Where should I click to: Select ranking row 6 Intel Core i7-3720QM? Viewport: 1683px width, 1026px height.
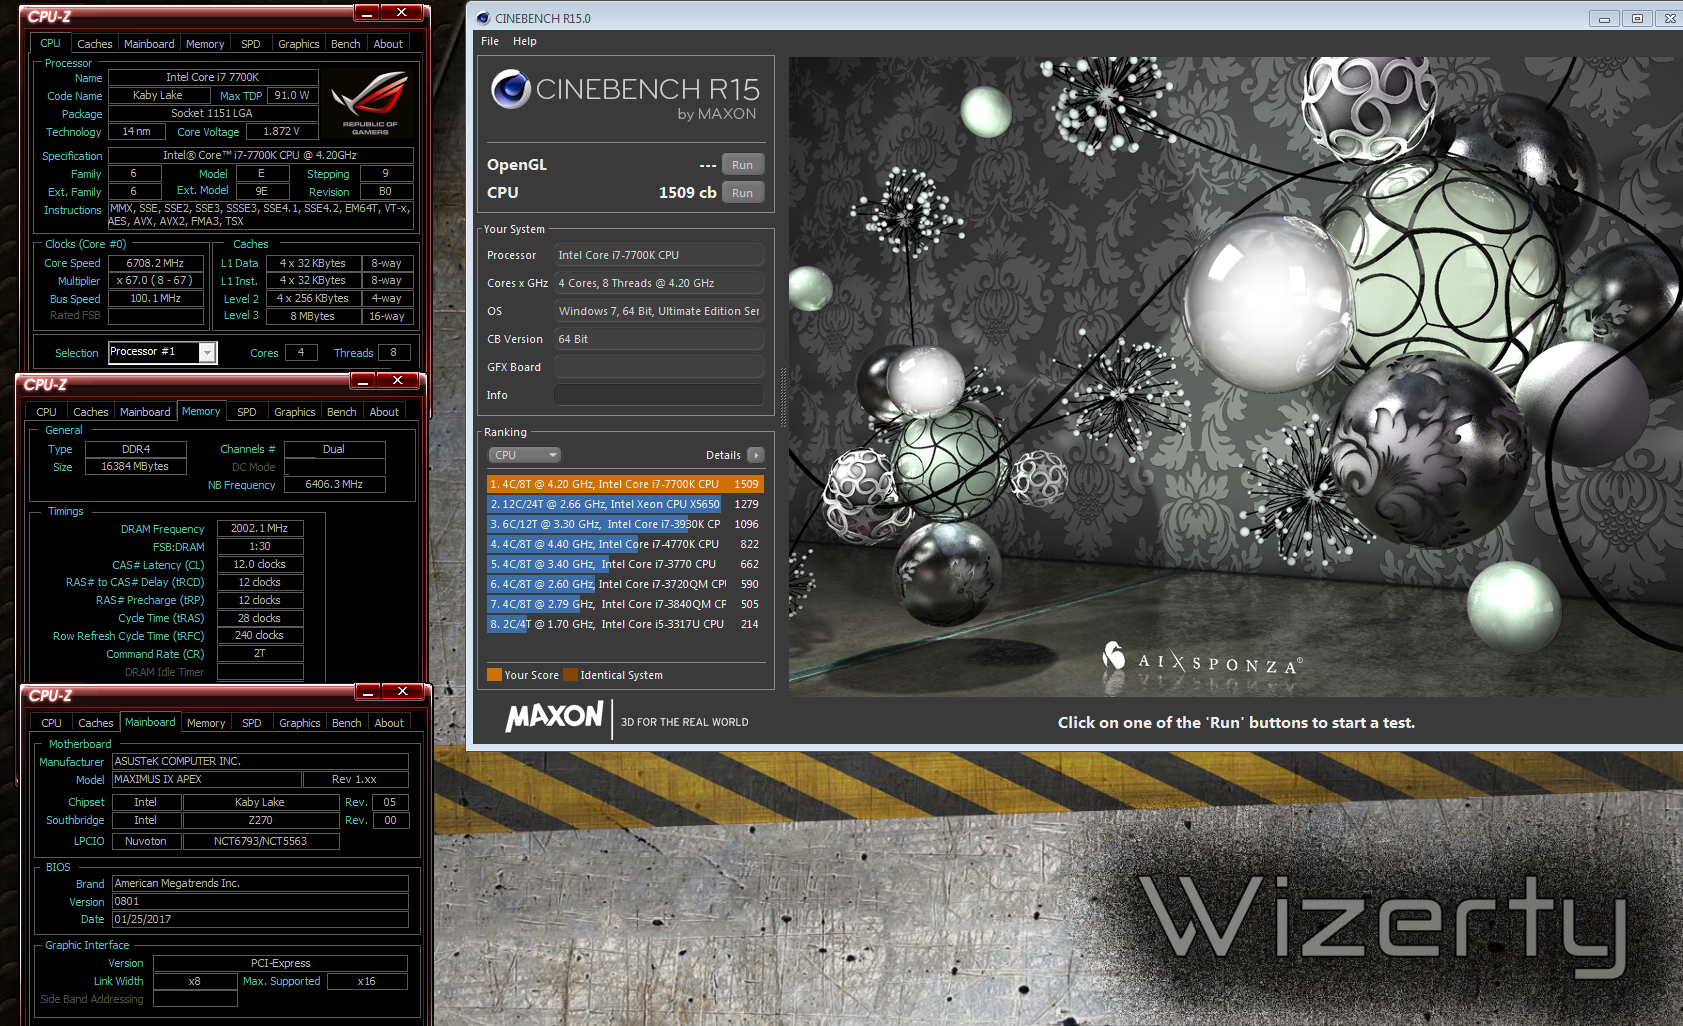[625, 584]
